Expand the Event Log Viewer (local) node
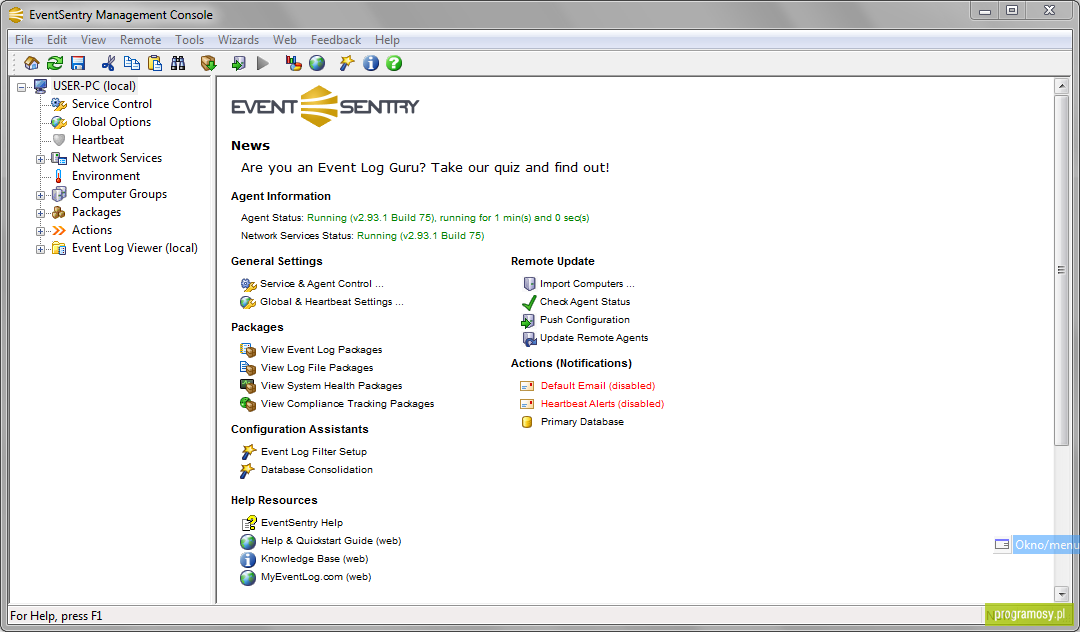 click(40, 249)
